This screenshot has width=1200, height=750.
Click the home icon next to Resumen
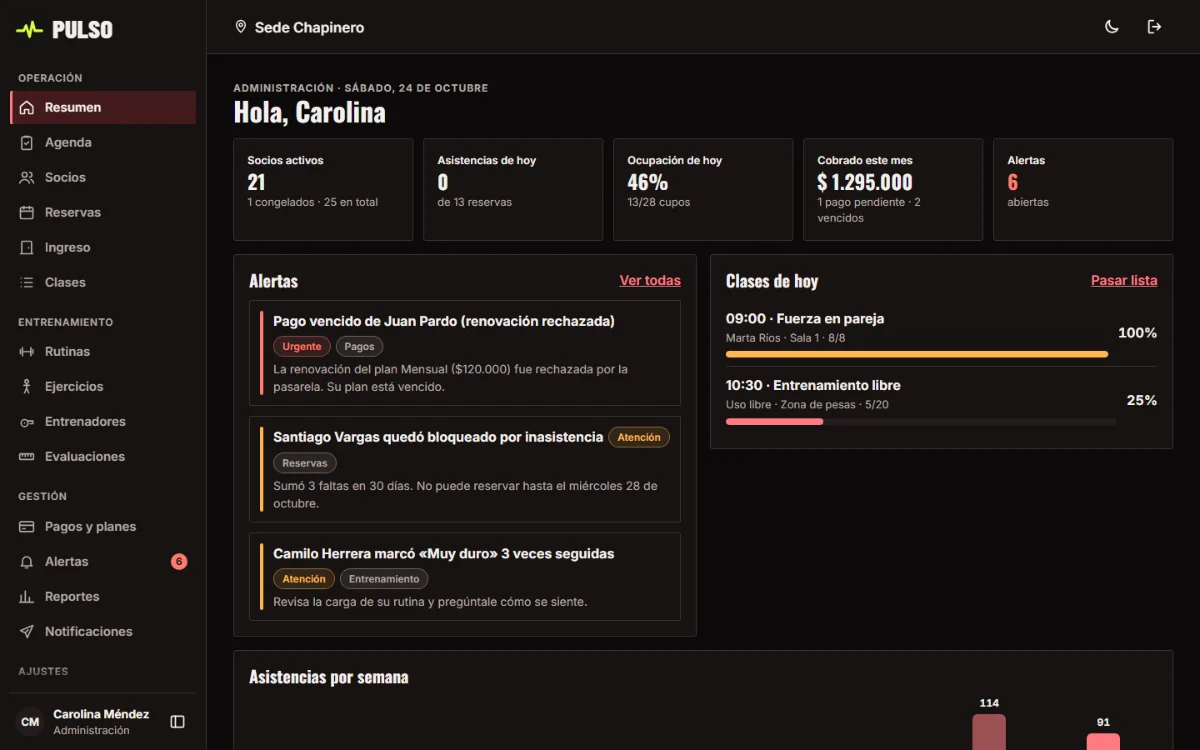tap(27, 108)
